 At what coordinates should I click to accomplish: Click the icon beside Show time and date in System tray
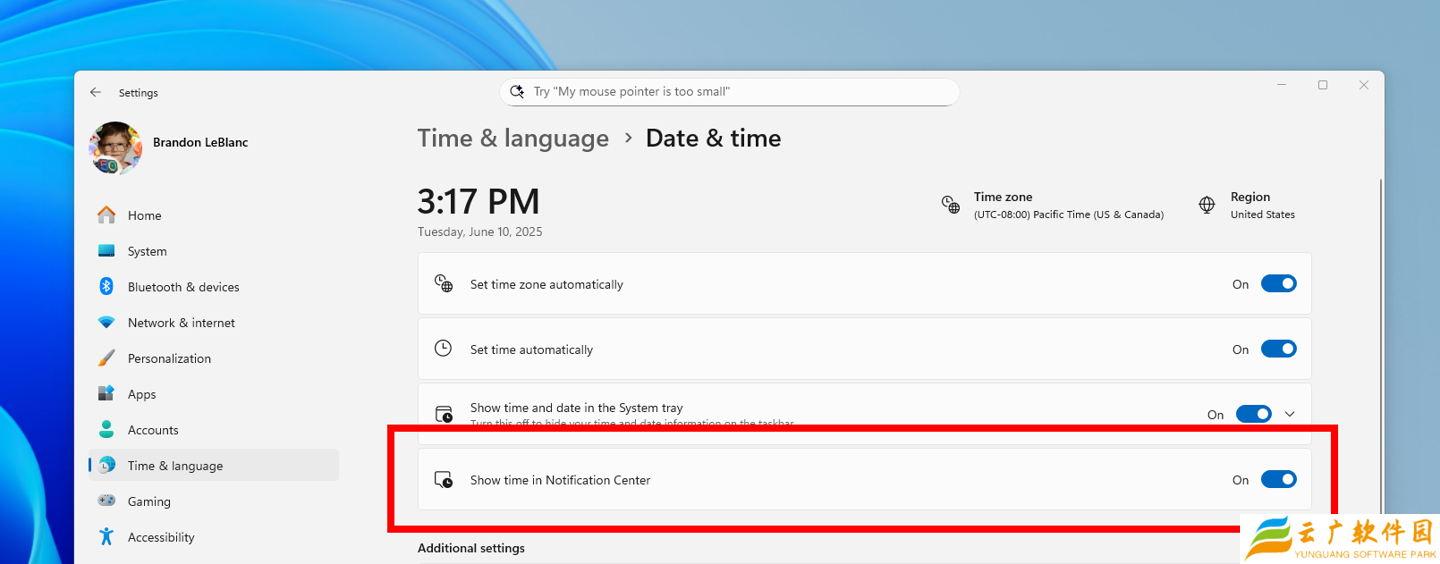(443, 414)
